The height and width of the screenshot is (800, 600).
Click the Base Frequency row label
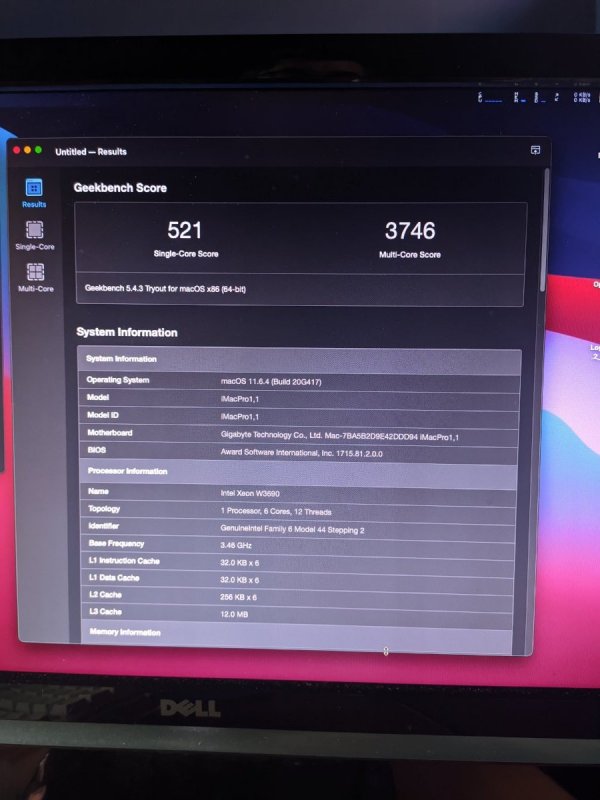(x=116, y=543)
